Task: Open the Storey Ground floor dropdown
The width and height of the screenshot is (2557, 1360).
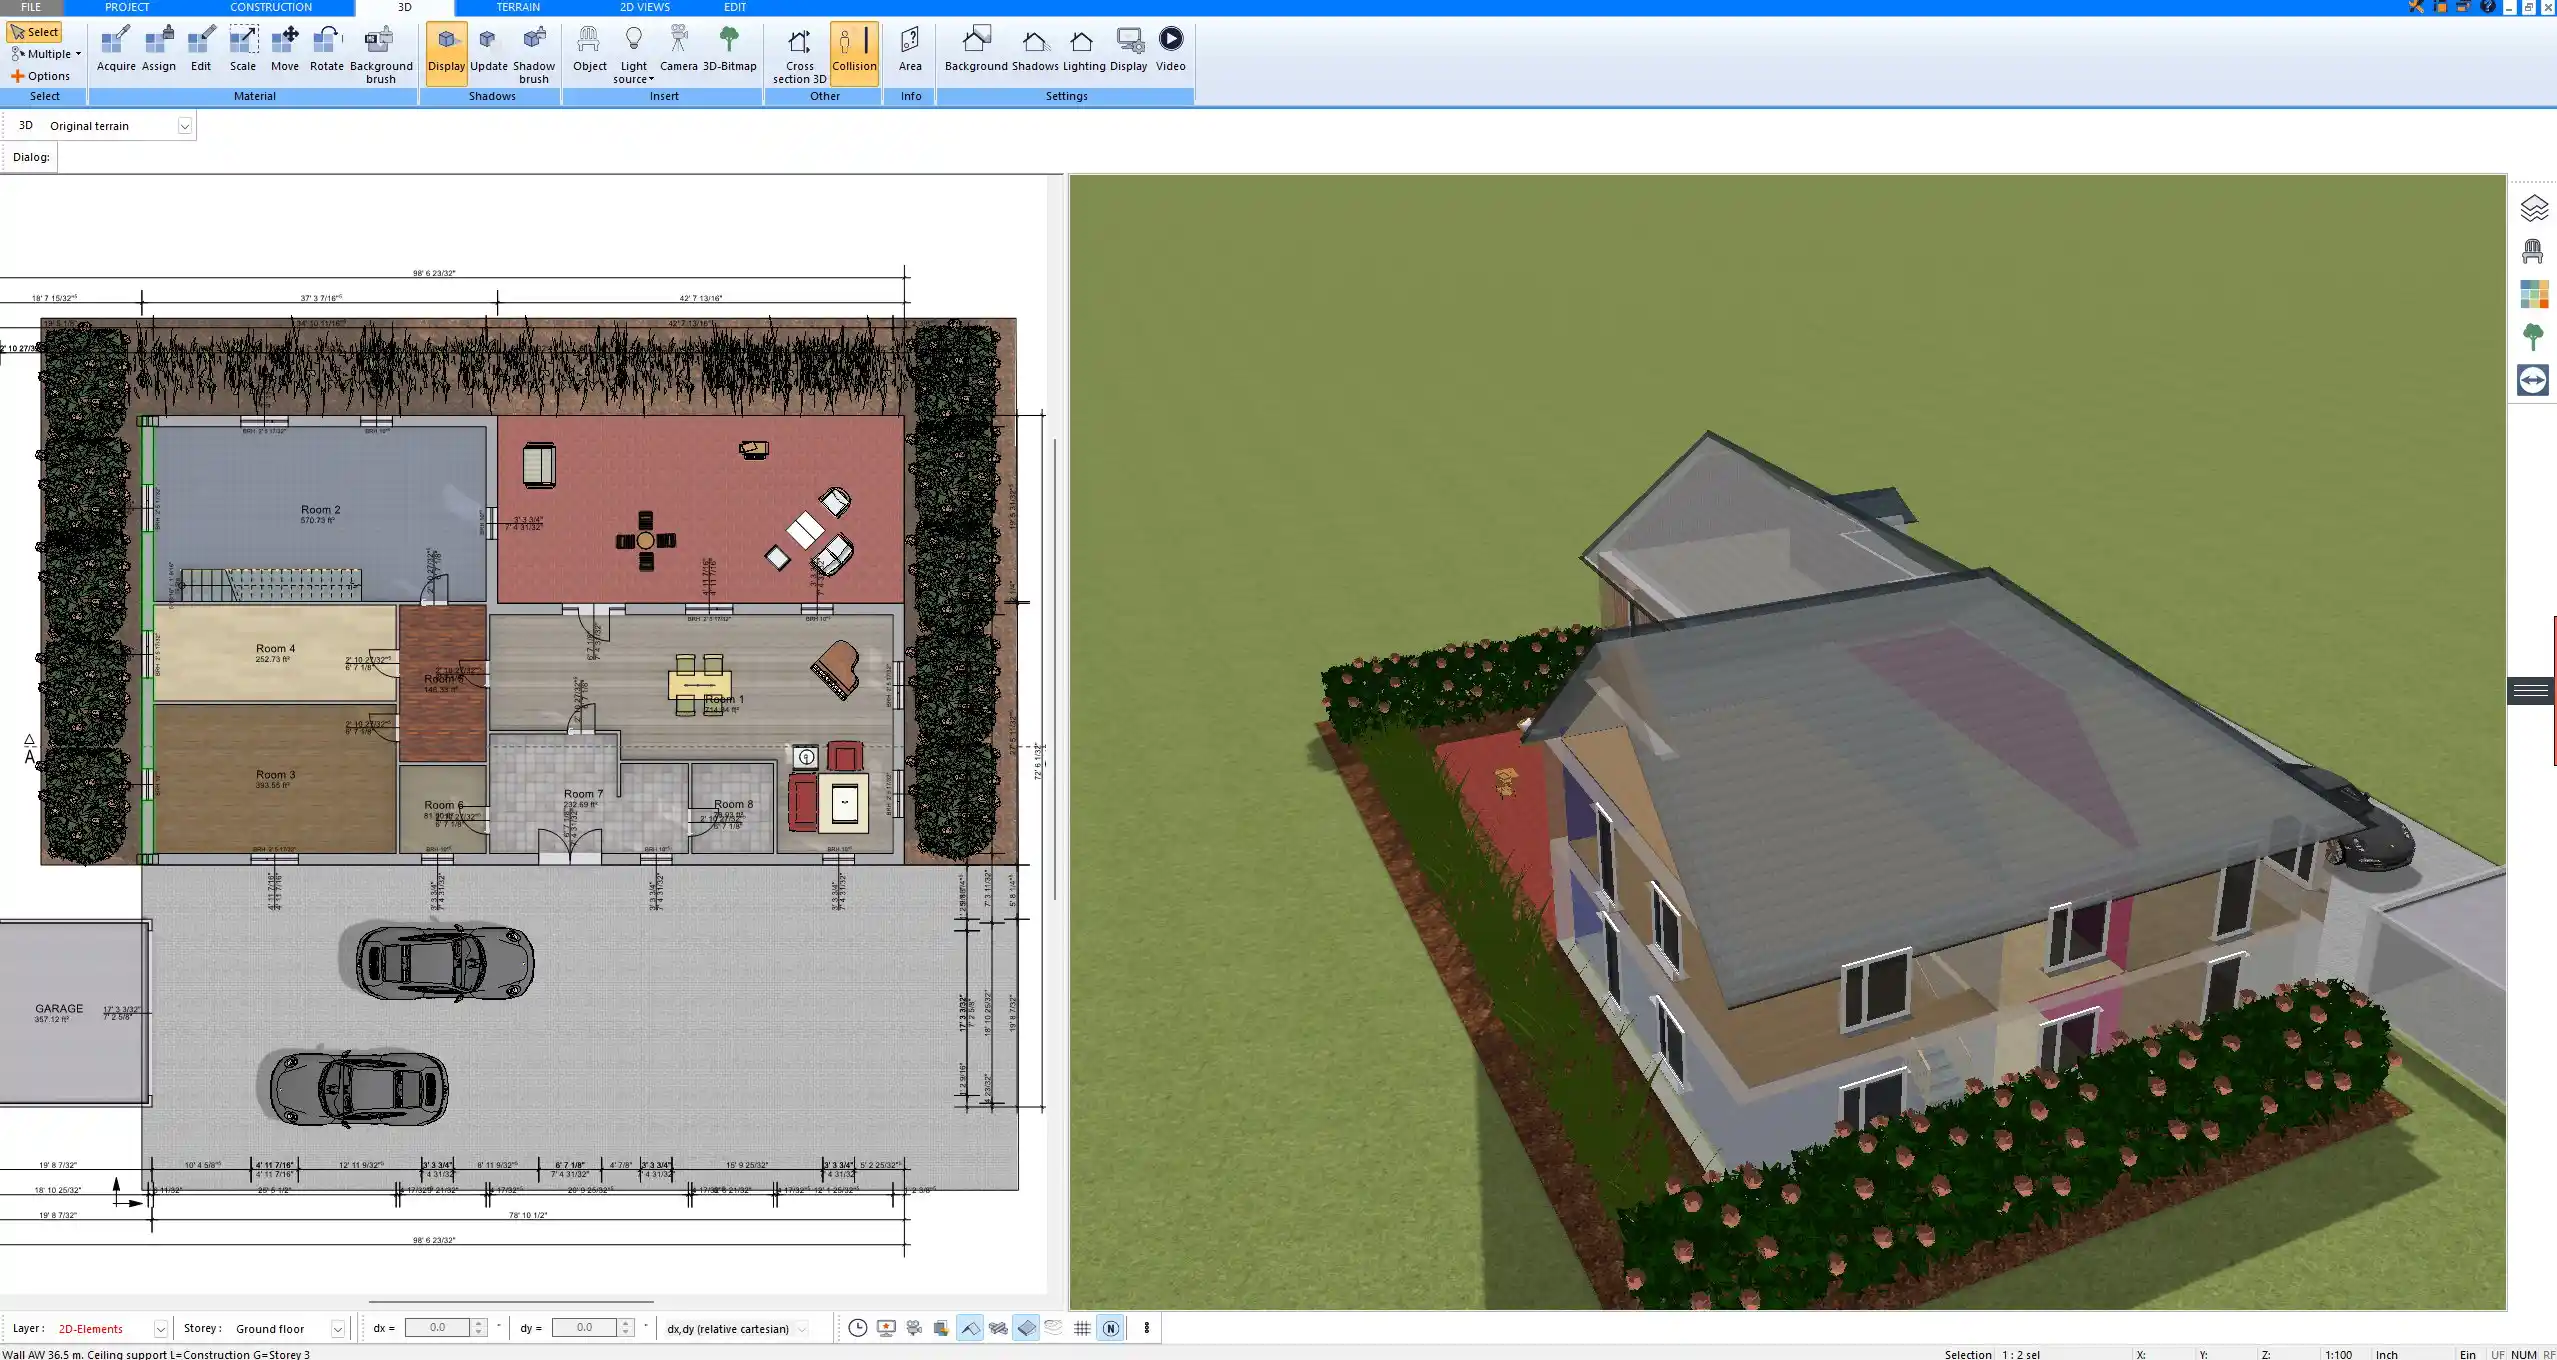Action: (338, 1329)
